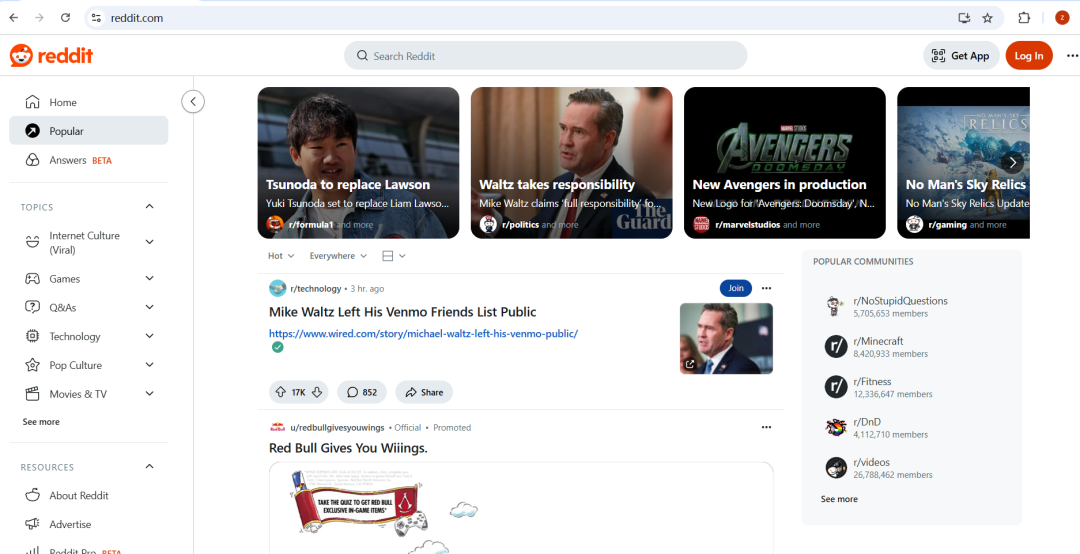Bookmark this page with the star icon
This screenshot has width=1080, height=554.
(987, 18)
